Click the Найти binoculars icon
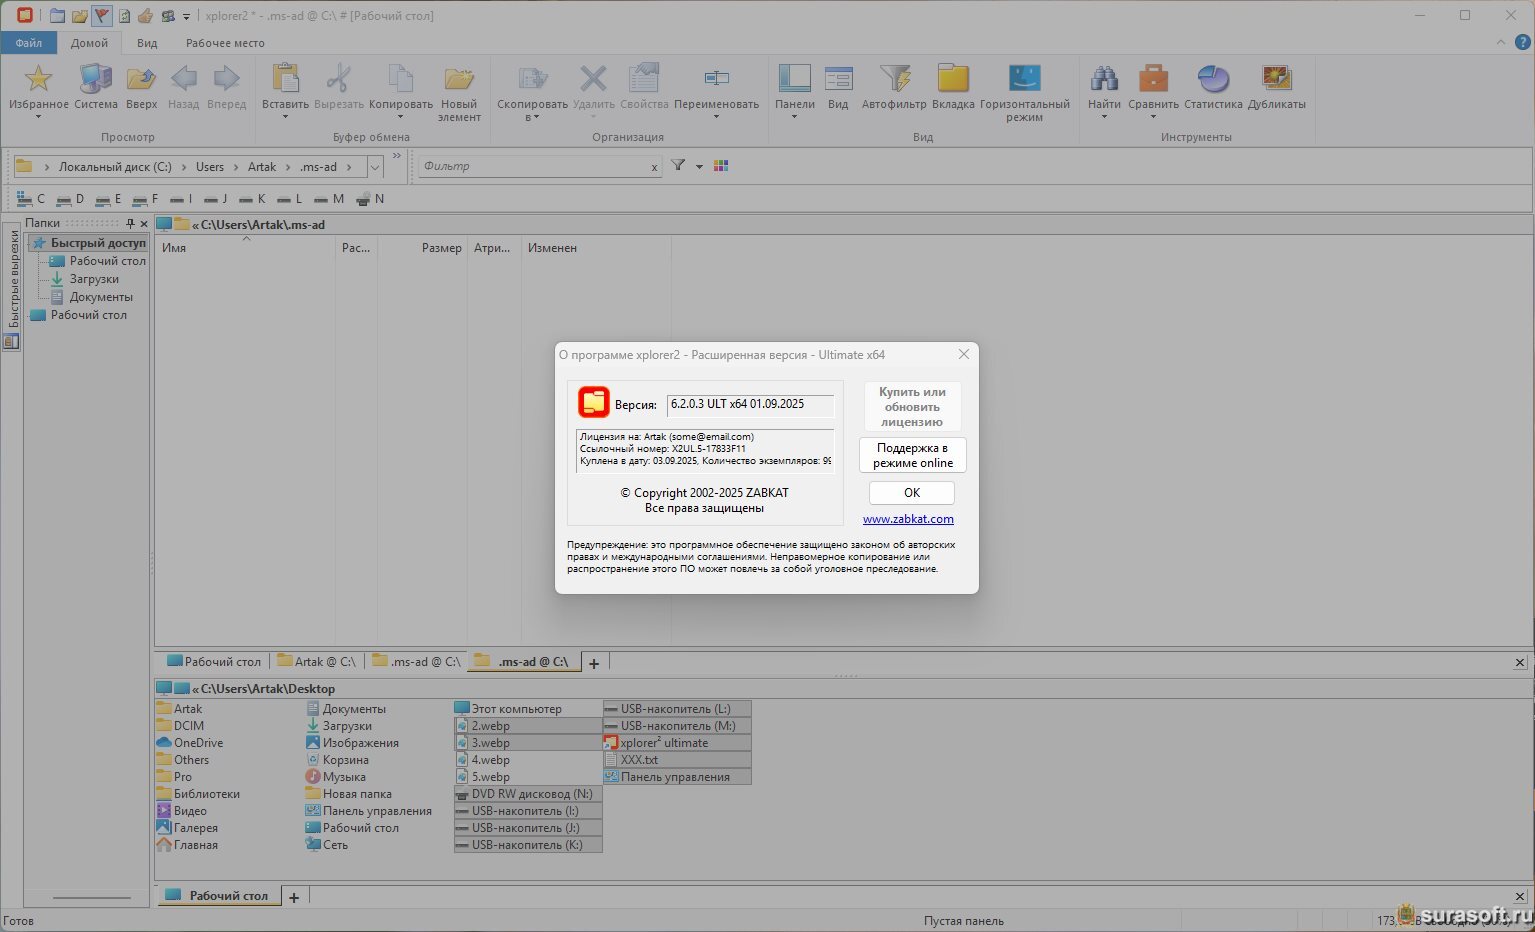Viewport: 1535px width, 932px height. 1104,79
